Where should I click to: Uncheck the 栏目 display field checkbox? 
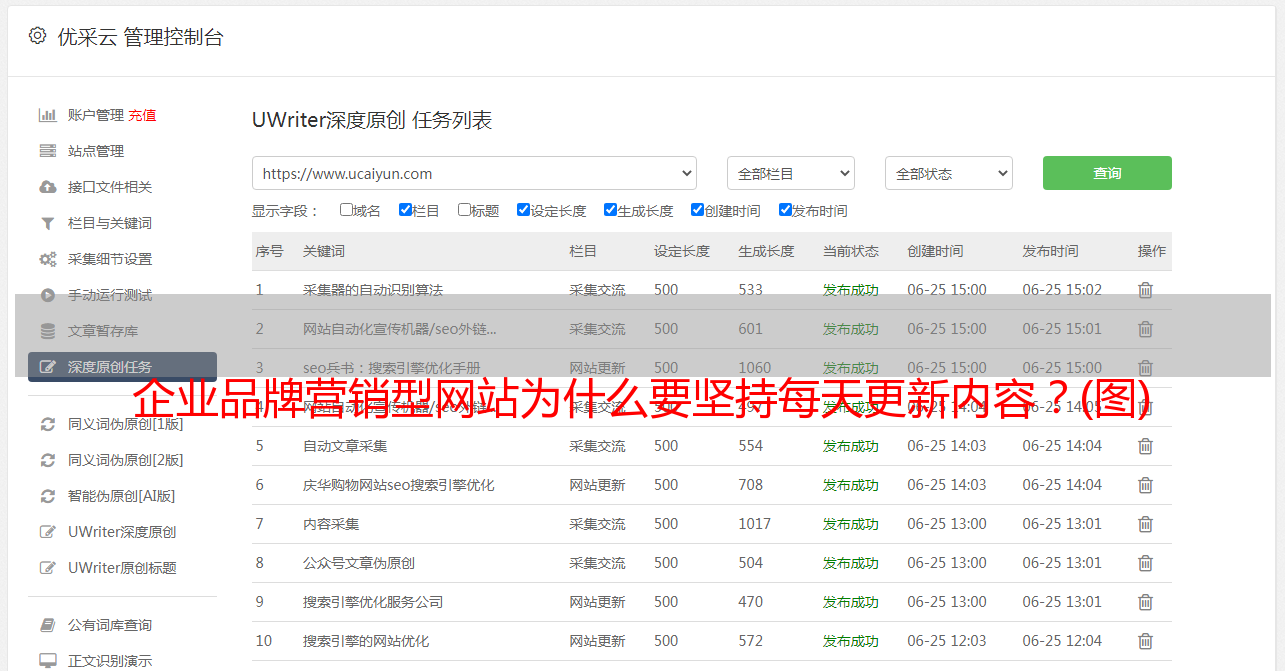[405, 210]
